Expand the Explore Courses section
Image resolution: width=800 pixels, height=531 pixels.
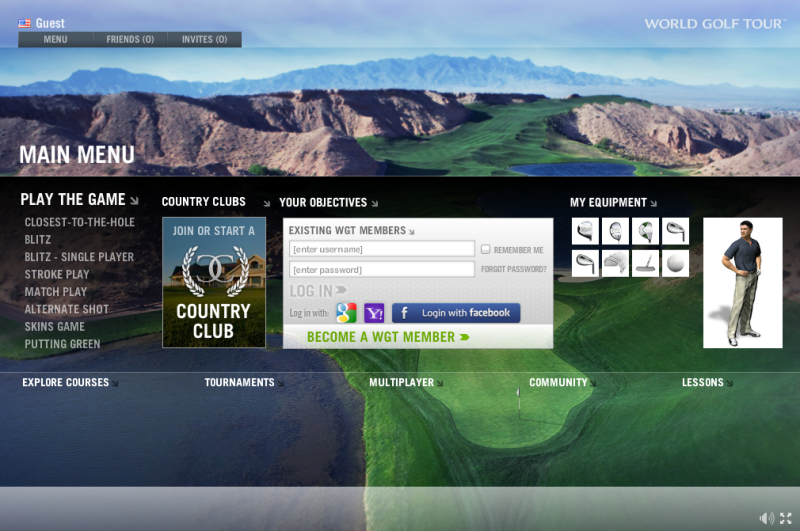point(70,383)
